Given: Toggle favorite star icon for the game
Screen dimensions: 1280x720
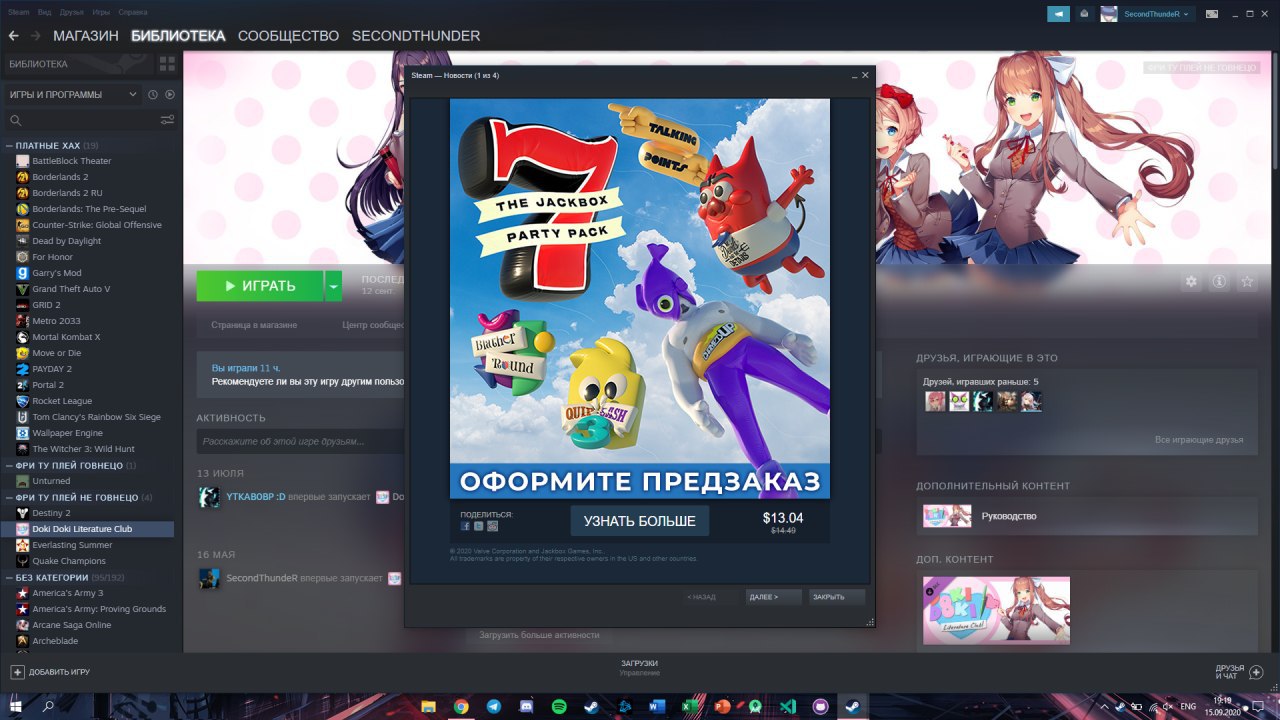Looking at the screenshot, I should (1247, 282).
